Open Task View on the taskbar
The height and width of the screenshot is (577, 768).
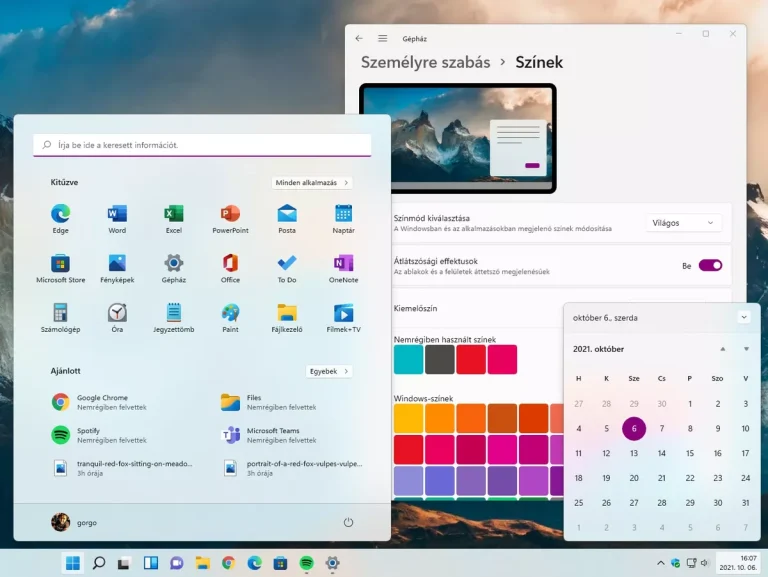pyautogui.click(x=124, y=563)
